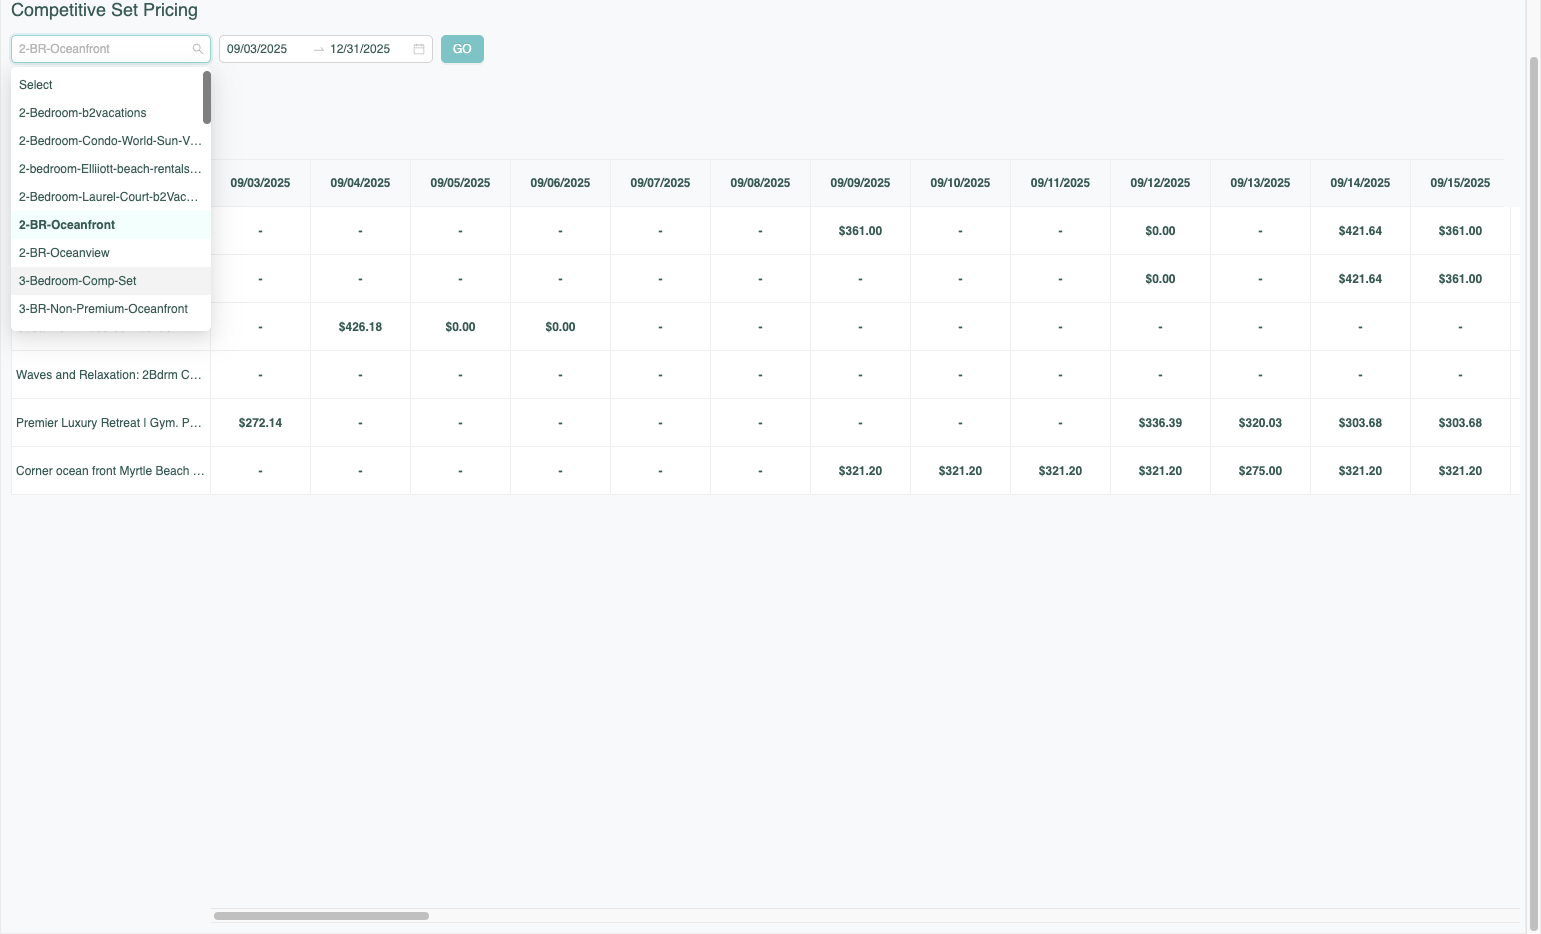The width and height of the screenshot is (1541, 934).
Task: Click the dropdown list scrollbar thumb
Action: (207, 97)
